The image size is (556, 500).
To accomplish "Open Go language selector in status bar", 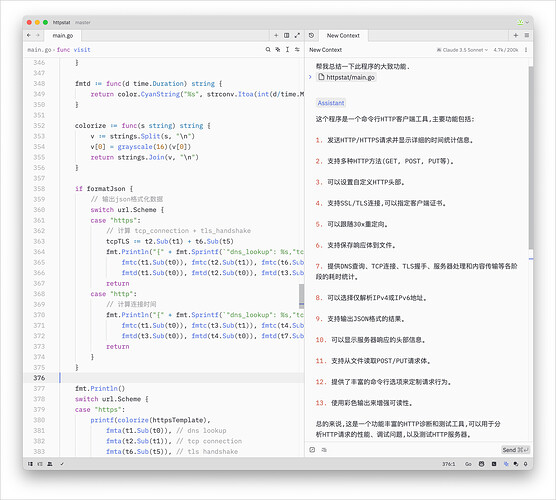I will tap(468, 464).
